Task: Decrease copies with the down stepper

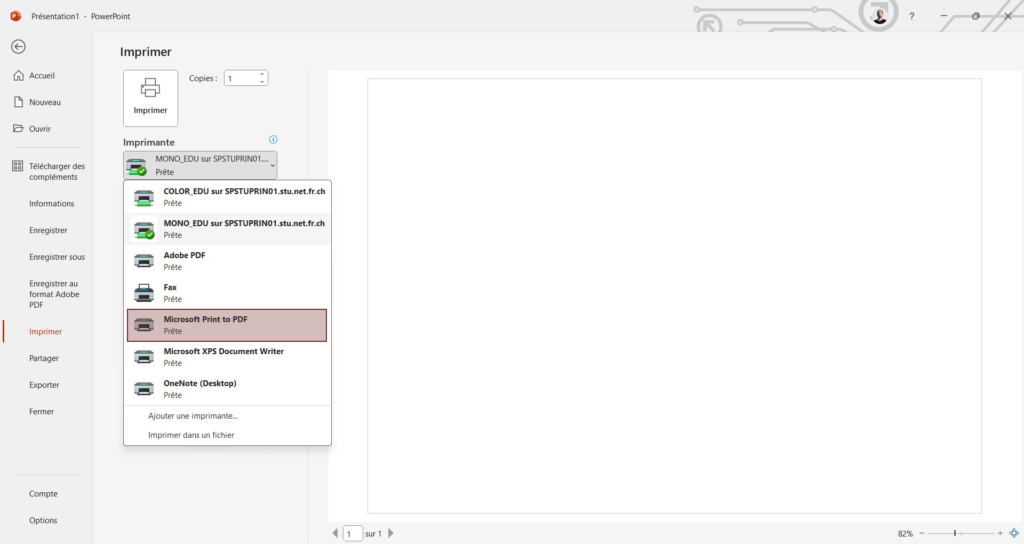Action: tap(262, 82)
